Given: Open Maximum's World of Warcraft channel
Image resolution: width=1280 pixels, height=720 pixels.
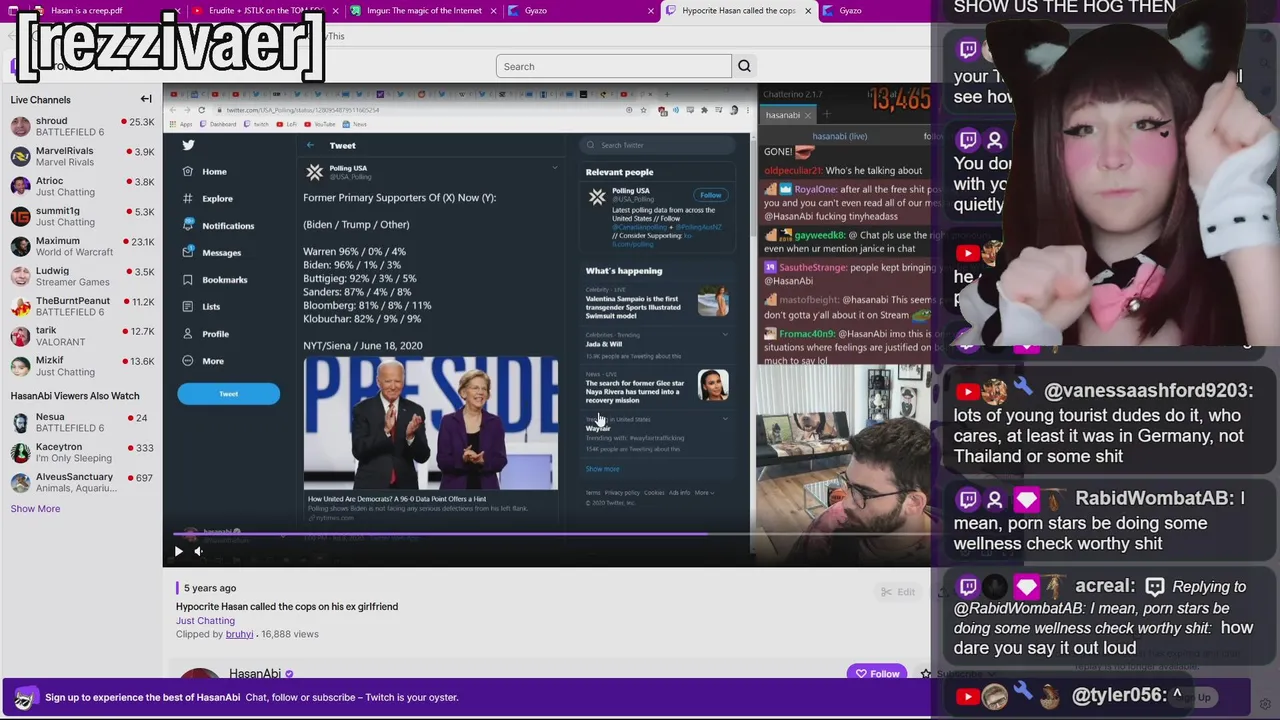Looking at the screenshot, I should pyautogui.click(x=82, y=246).
